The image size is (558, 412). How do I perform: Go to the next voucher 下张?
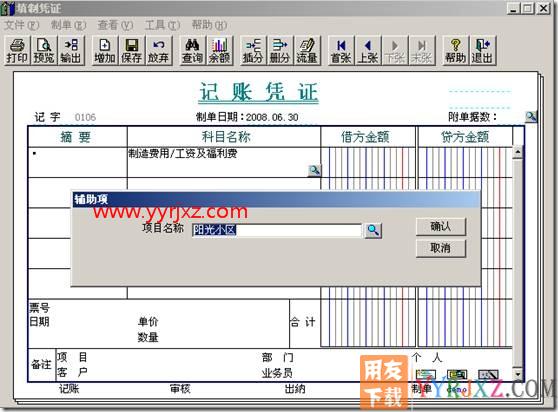coord(395,51)
